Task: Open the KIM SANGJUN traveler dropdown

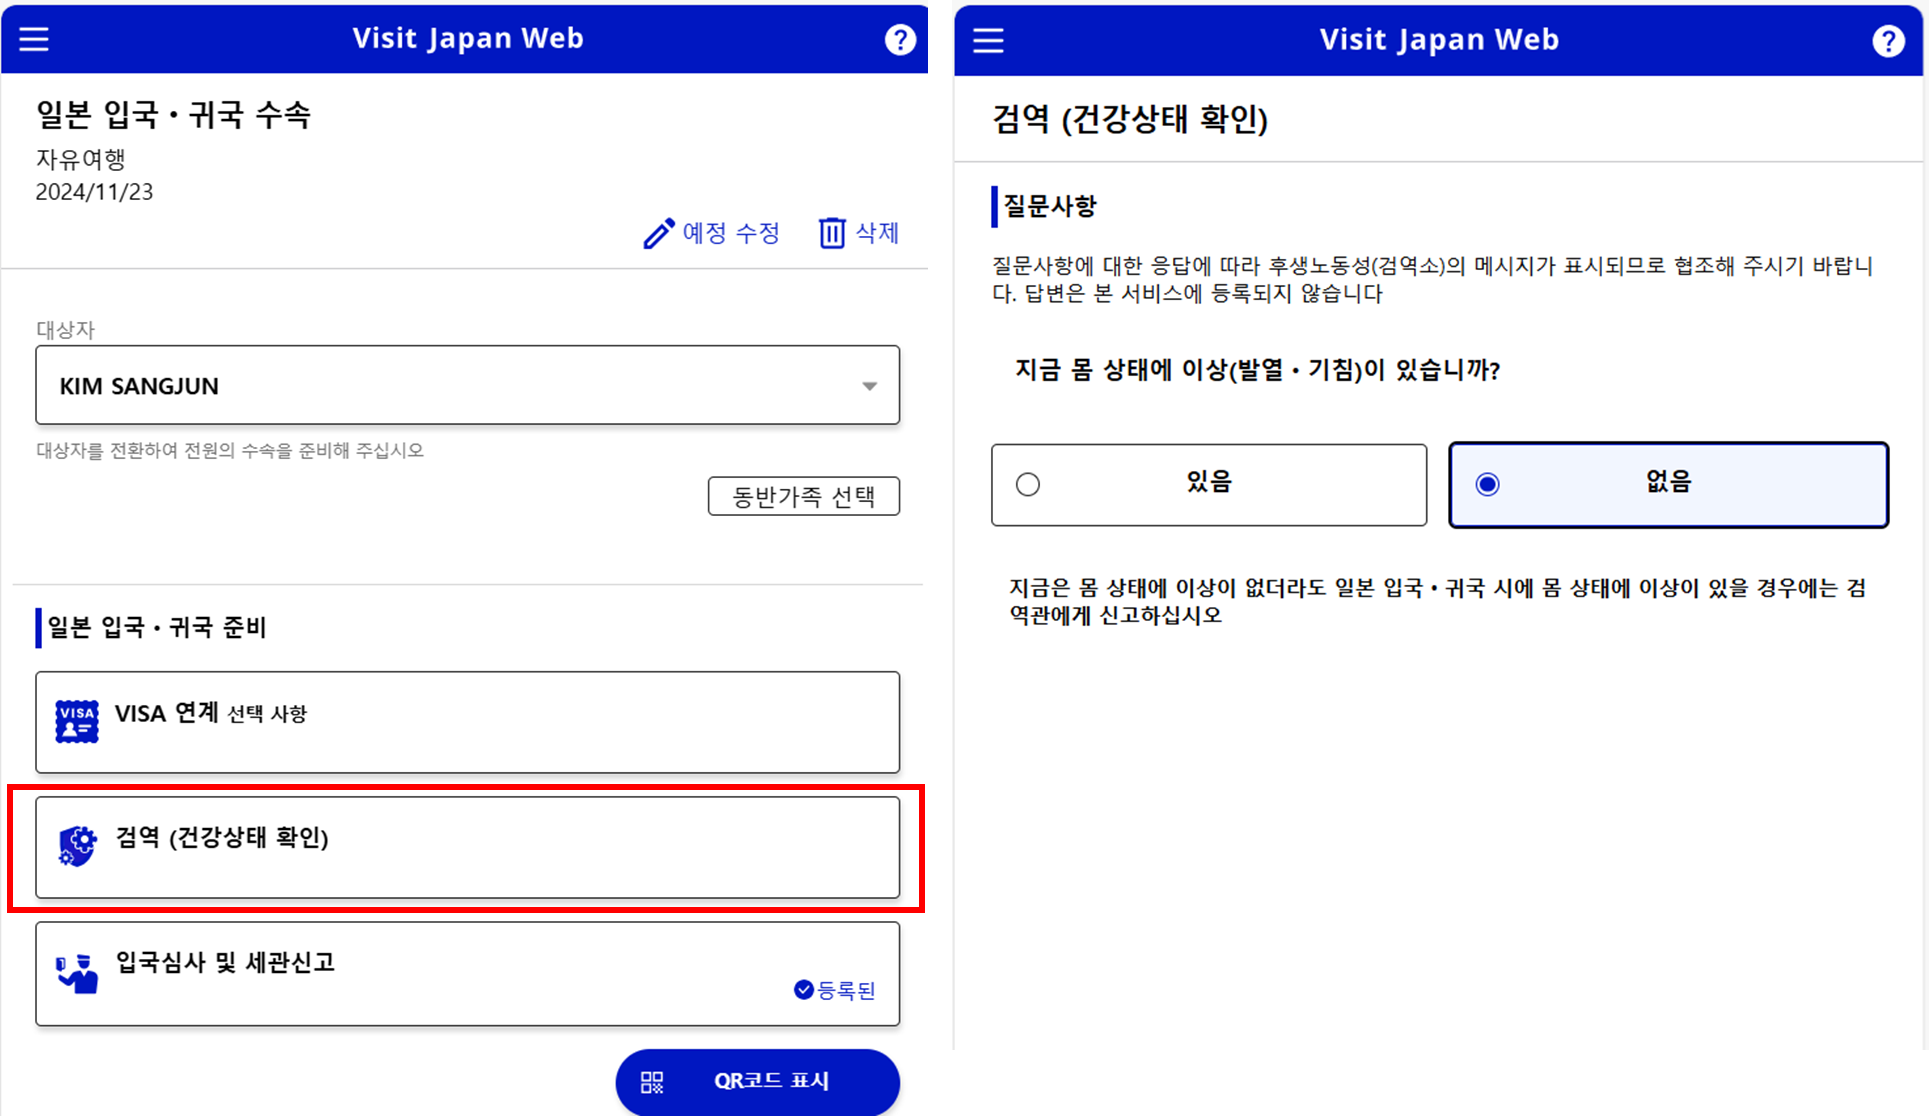Action: click(x=467, y=385)
